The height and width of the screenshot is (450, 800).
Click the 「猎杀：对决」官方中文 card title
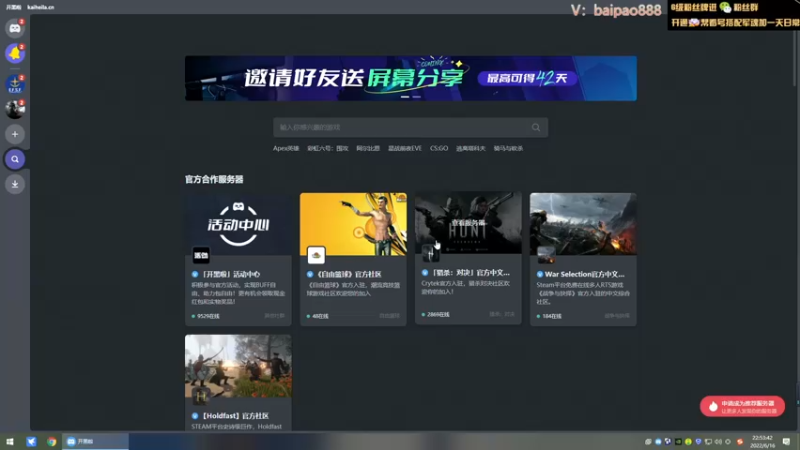pyautogui.click(x=470, y=273)
